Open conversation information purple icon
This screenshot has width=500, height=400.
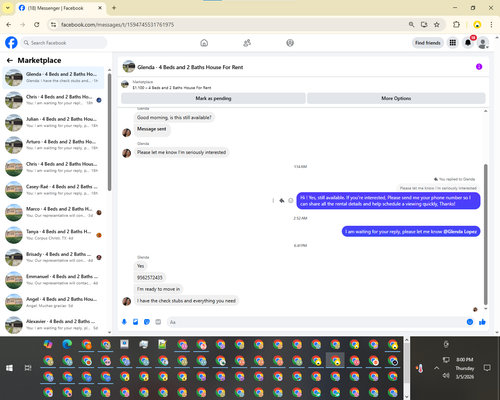point(479,67)
